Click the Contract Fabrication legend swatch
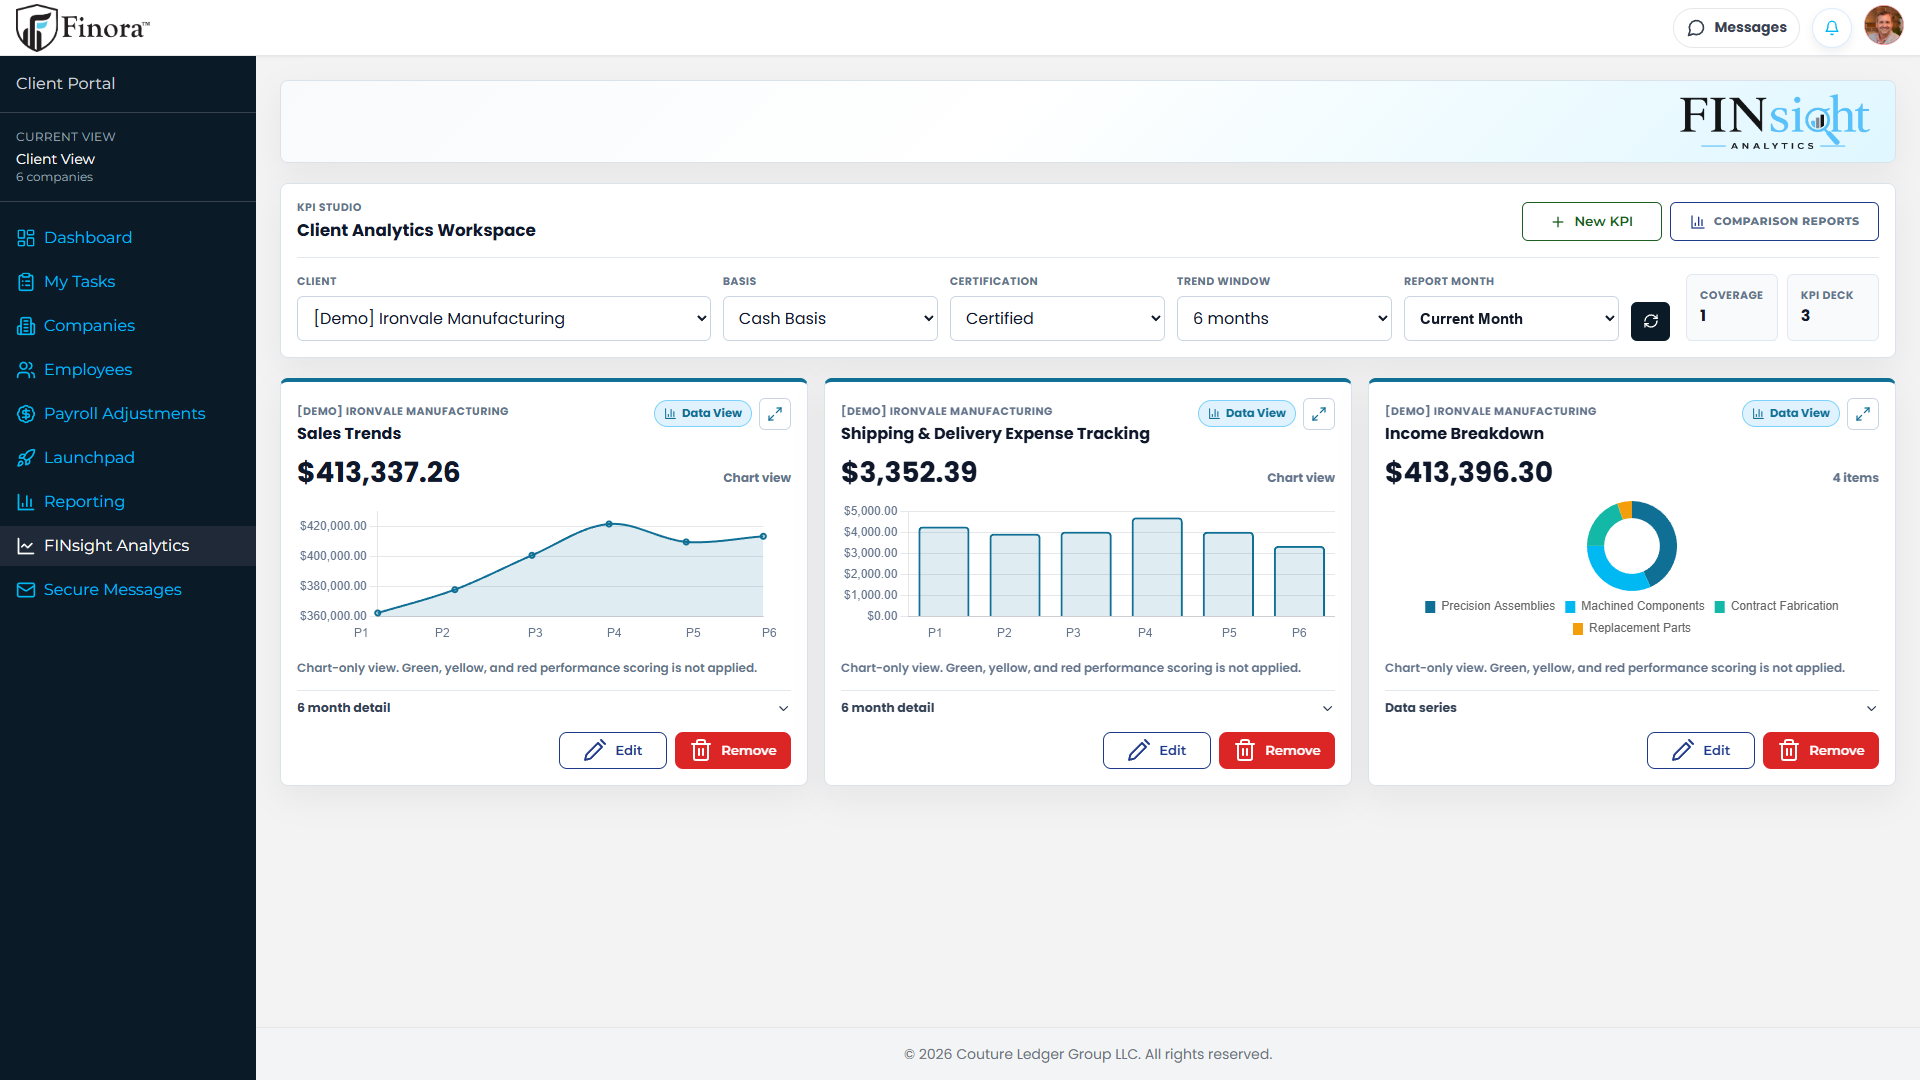Image resolution: width=1920 pixels, height=1080 pixels. tap(1720, 607)
